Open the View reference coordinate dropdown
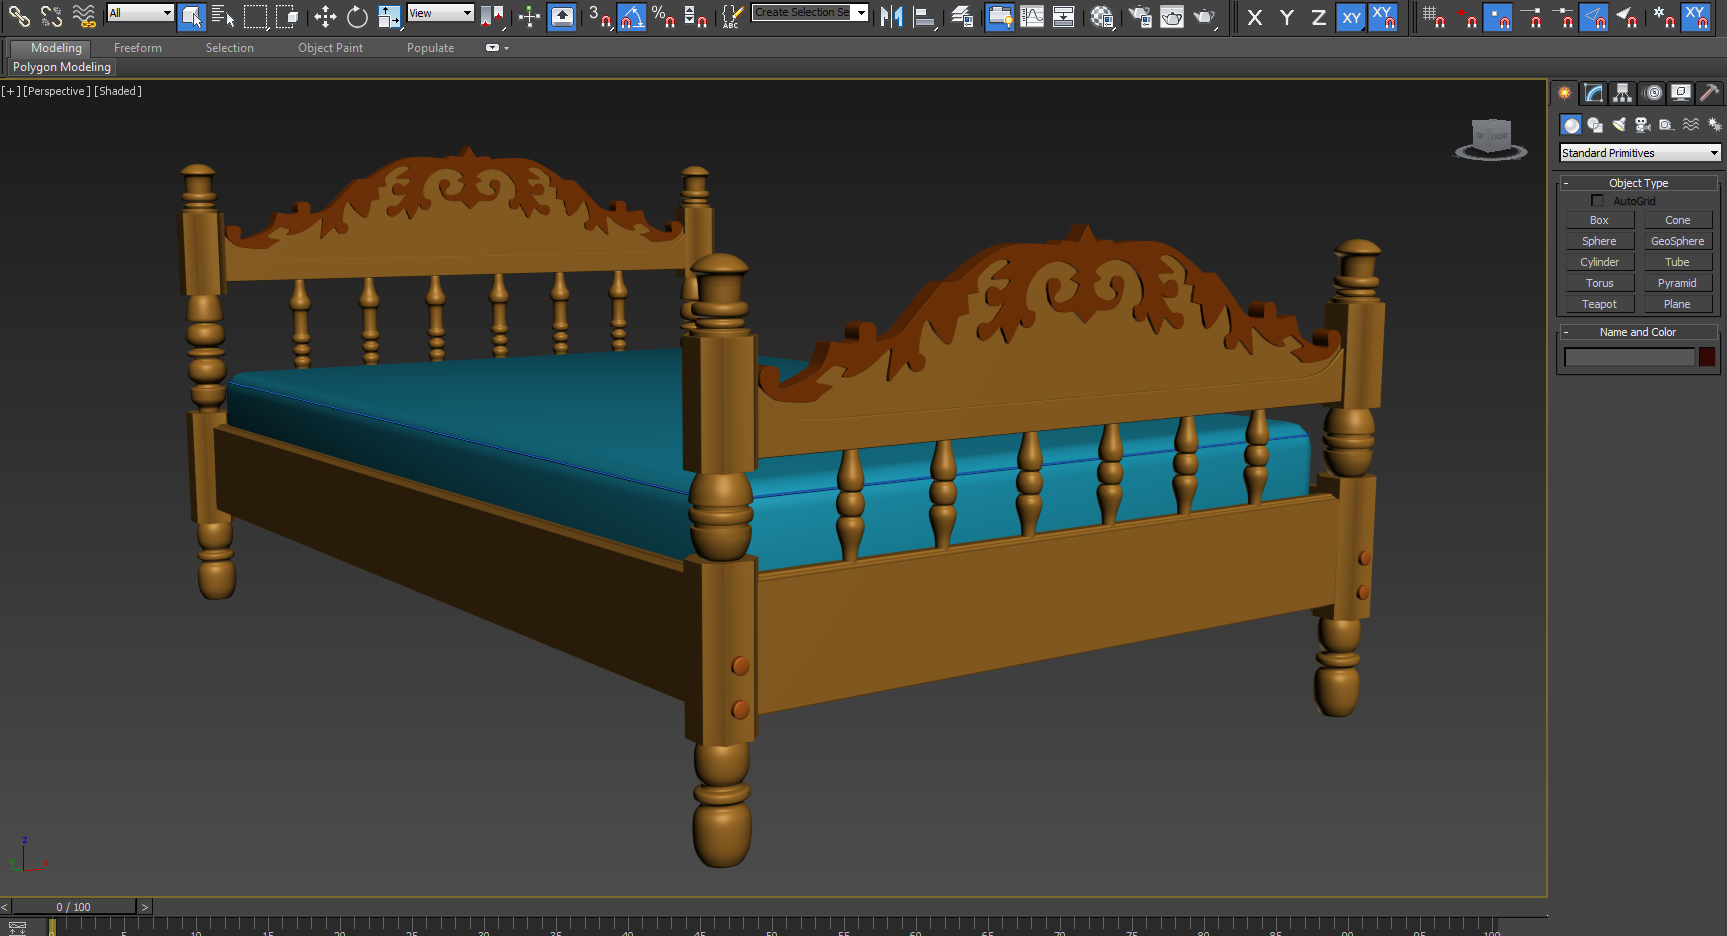The width and height of the screenshot is (1727, 936). point(440,13)
